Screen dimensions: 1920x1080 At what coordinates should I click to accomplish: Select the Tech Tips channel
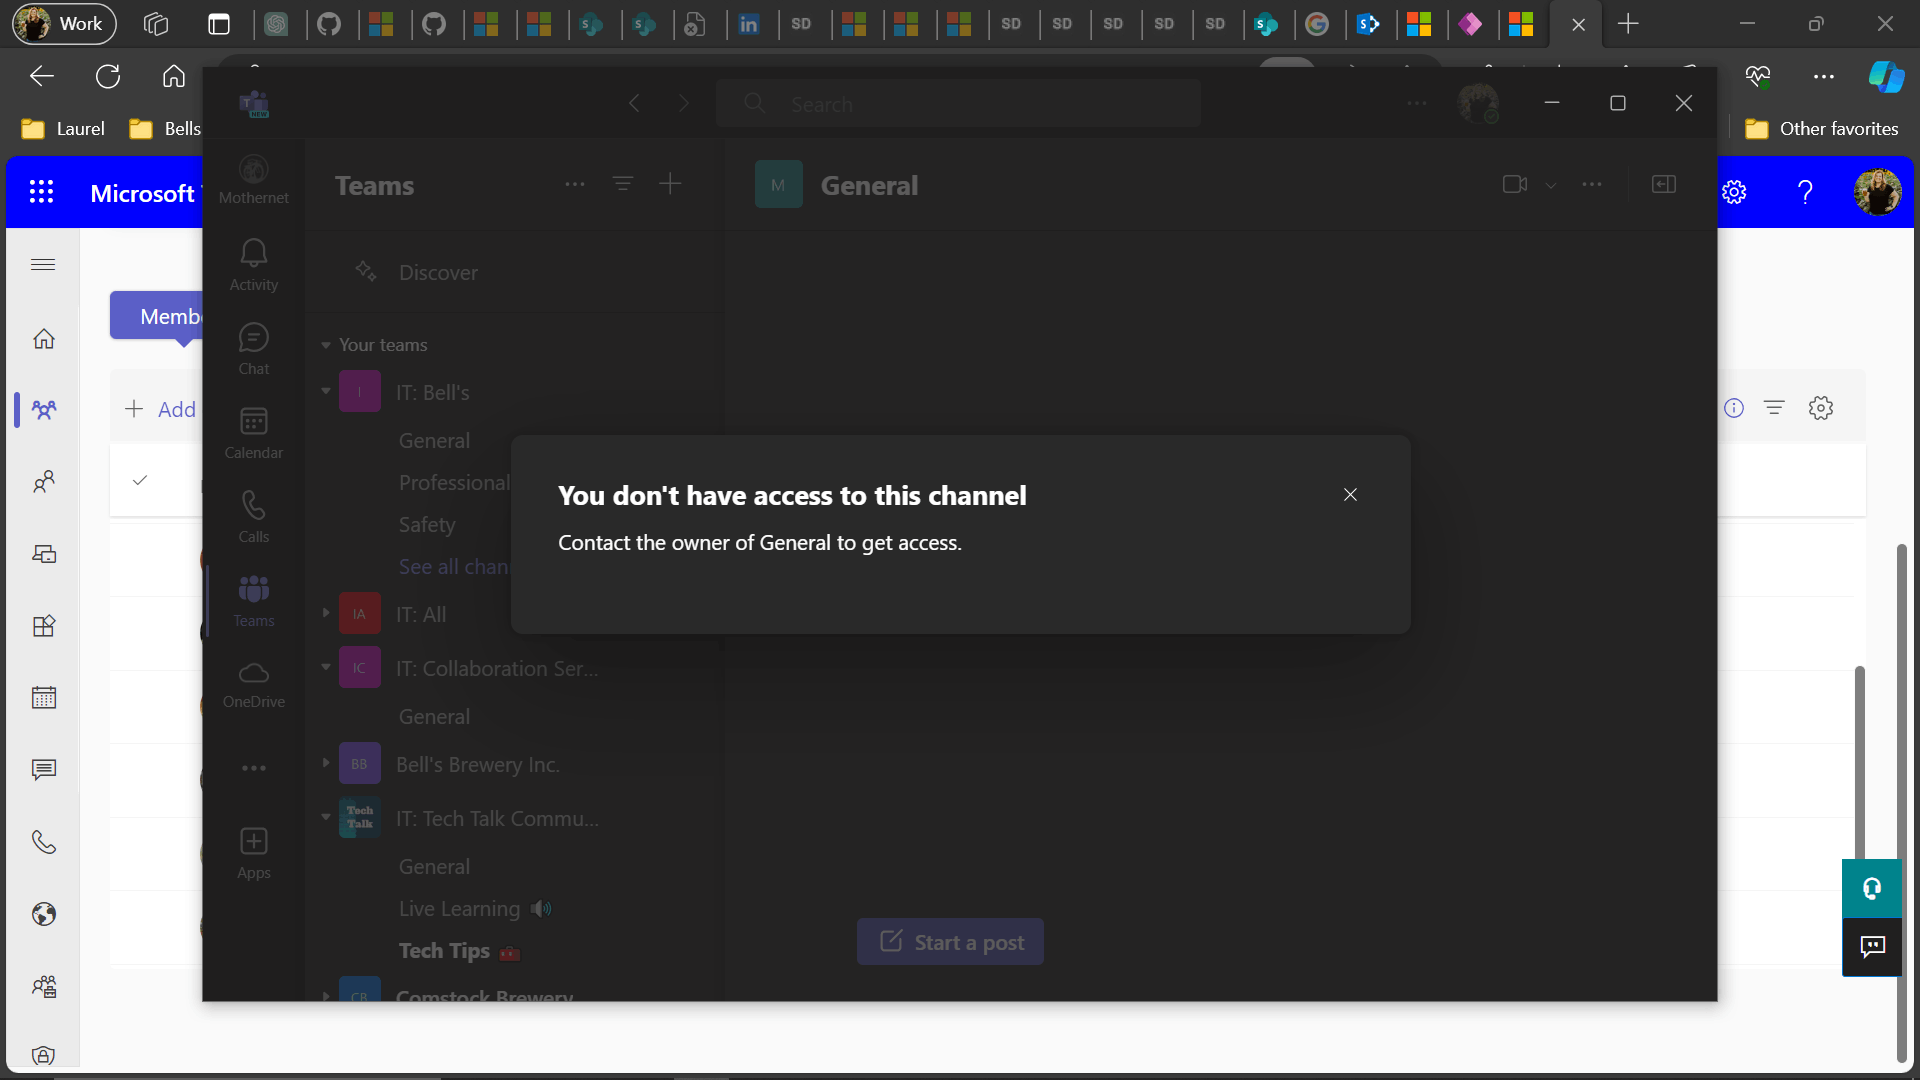tap(444, 951)
